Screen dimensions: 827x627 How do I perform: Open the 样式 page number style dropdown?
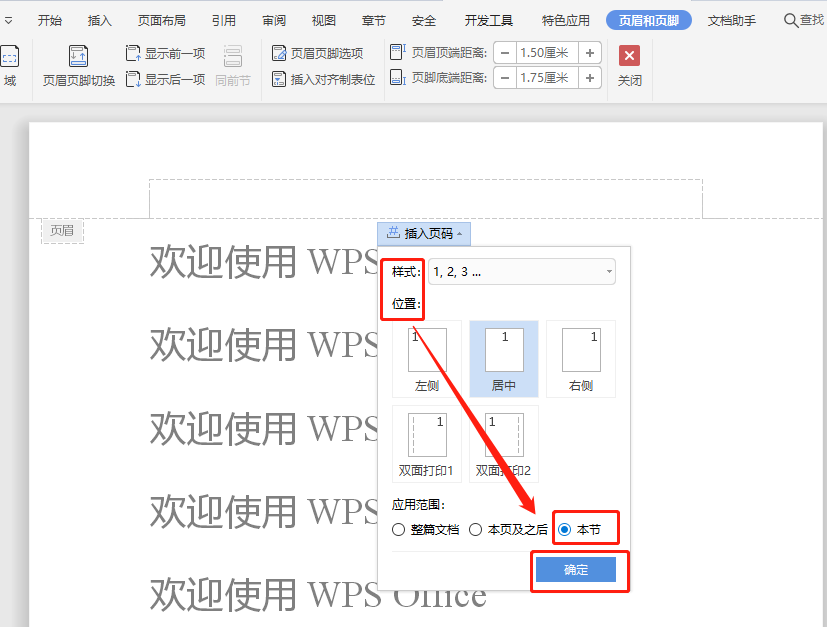pos(522,272)
